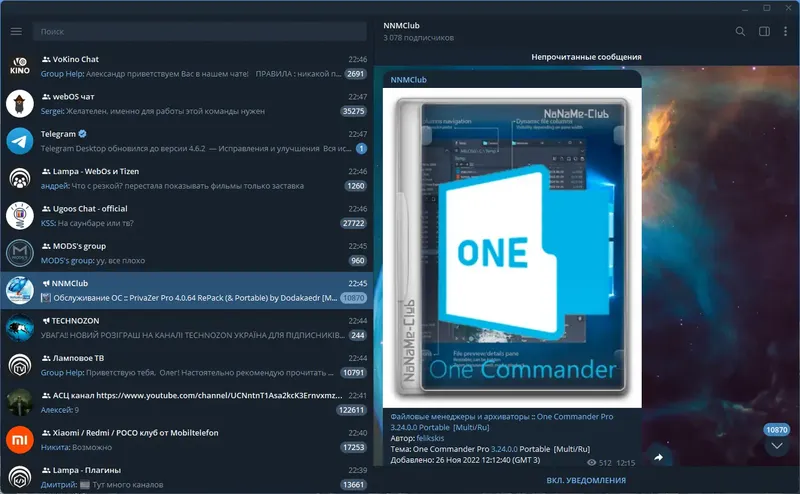Open the VoKino Chat avatar
Screen dimensions: 800x494
click(20, 66)
